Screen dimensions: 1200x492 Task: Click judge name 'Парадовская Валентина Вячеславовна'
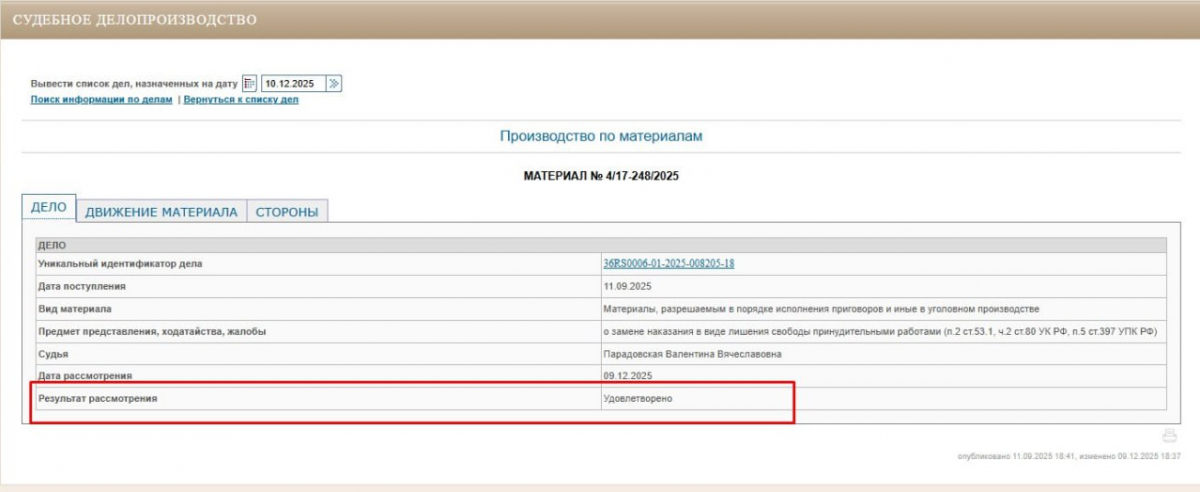pyautogui.click(x=692, y=354)
